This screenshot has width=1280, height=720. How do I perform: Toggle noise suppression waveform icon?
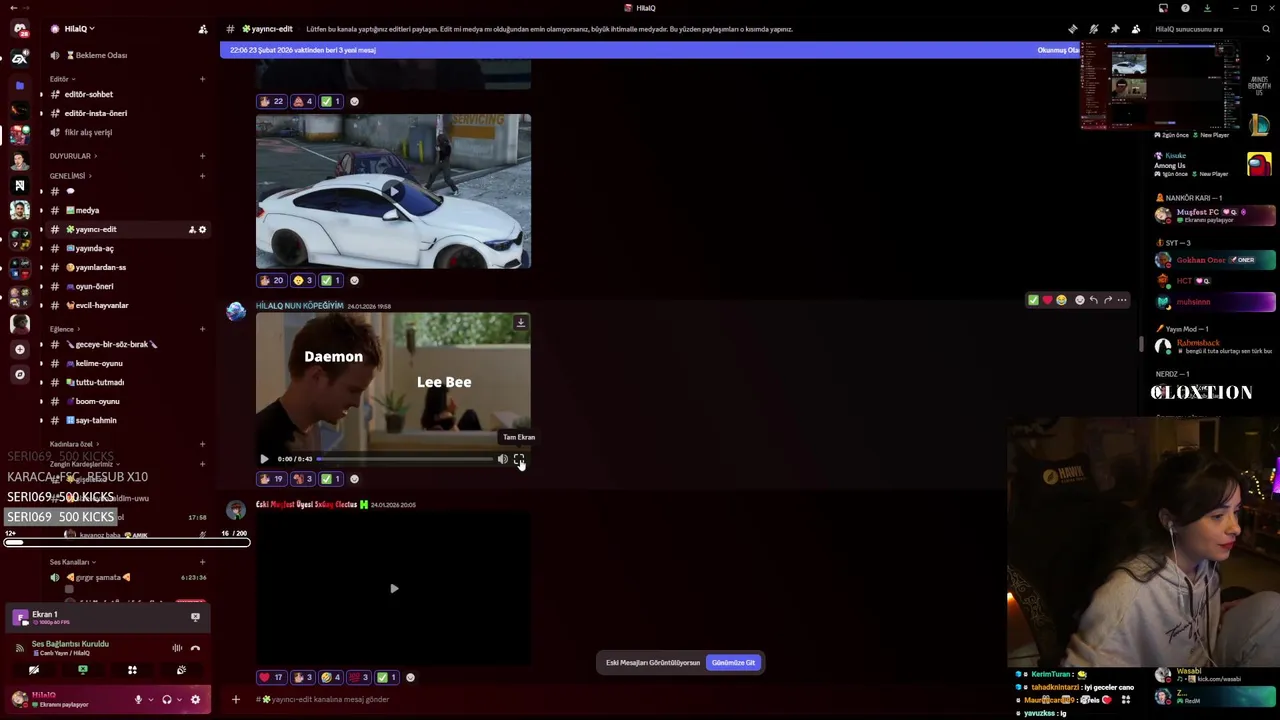177,648
